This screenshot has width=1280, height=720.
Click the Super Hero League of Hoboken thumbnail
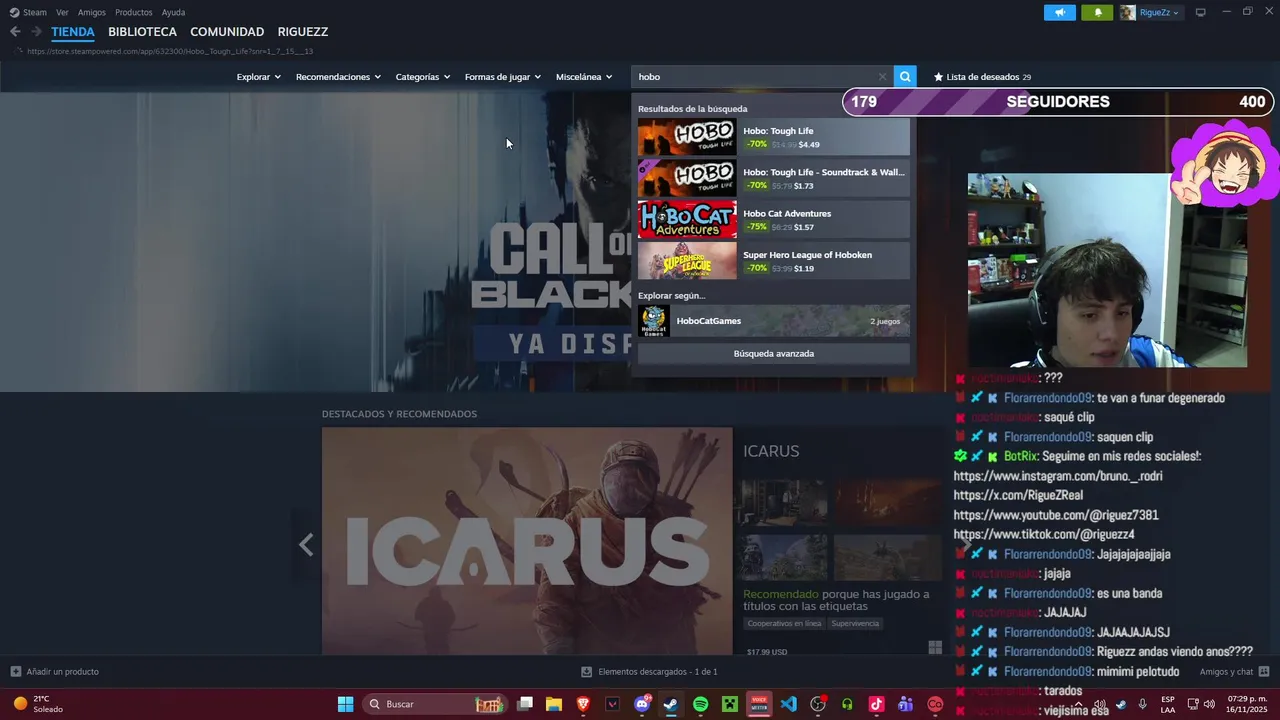pos(687,261)
